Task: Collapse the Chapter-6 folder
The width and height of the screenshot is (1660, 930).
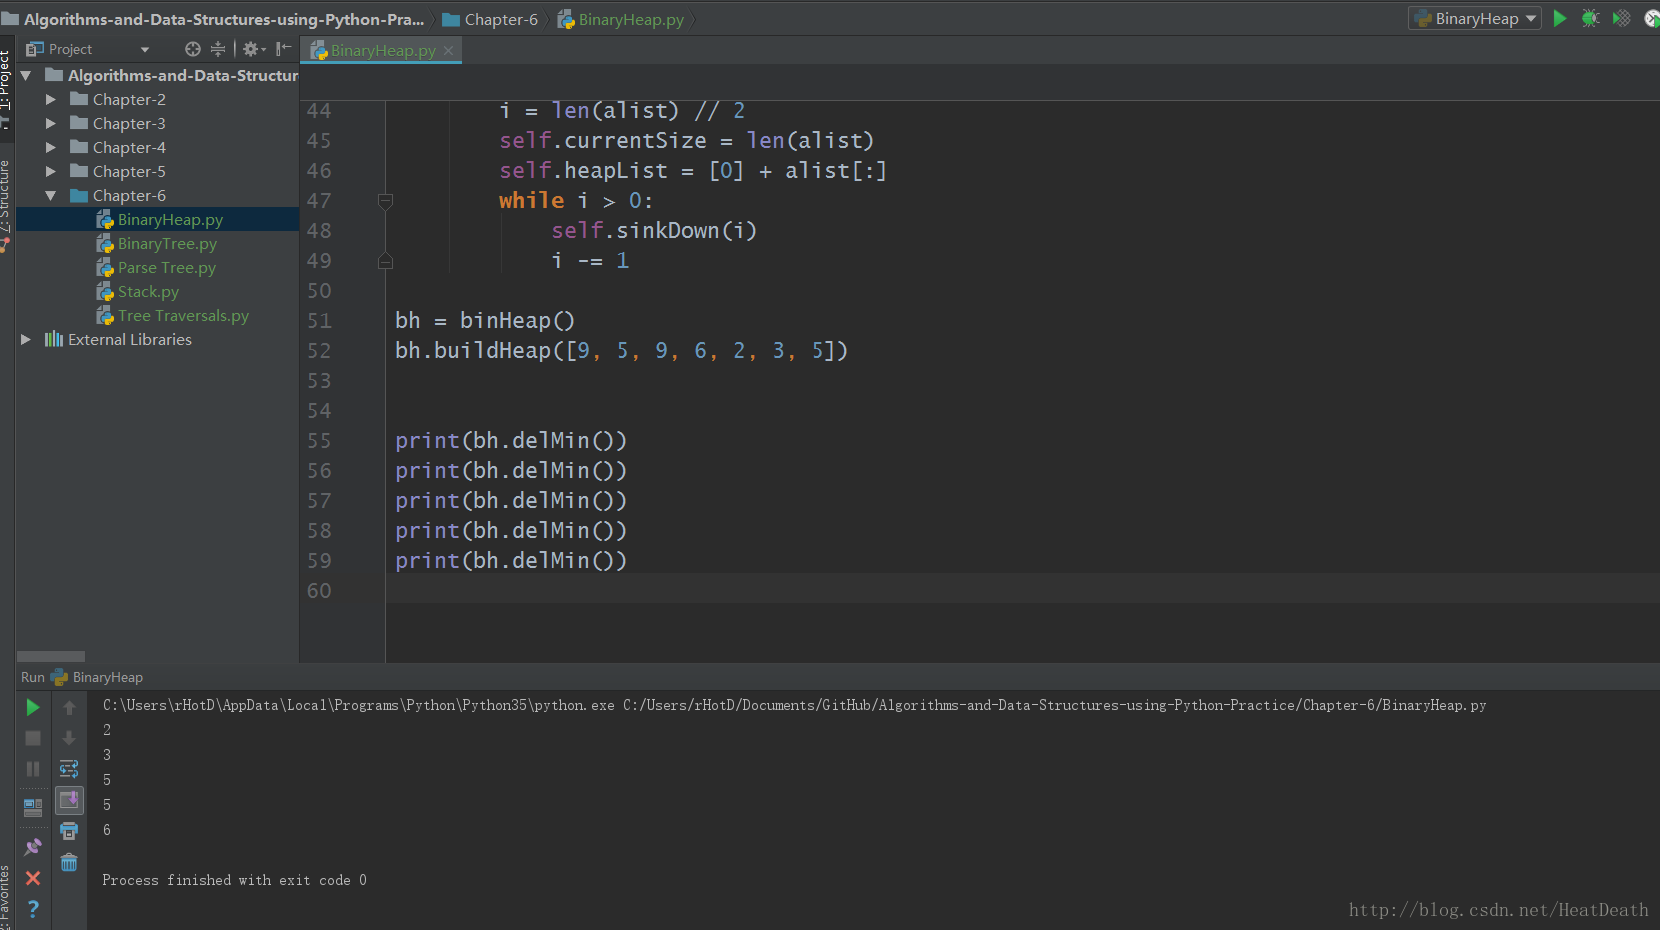Action: 50,196
